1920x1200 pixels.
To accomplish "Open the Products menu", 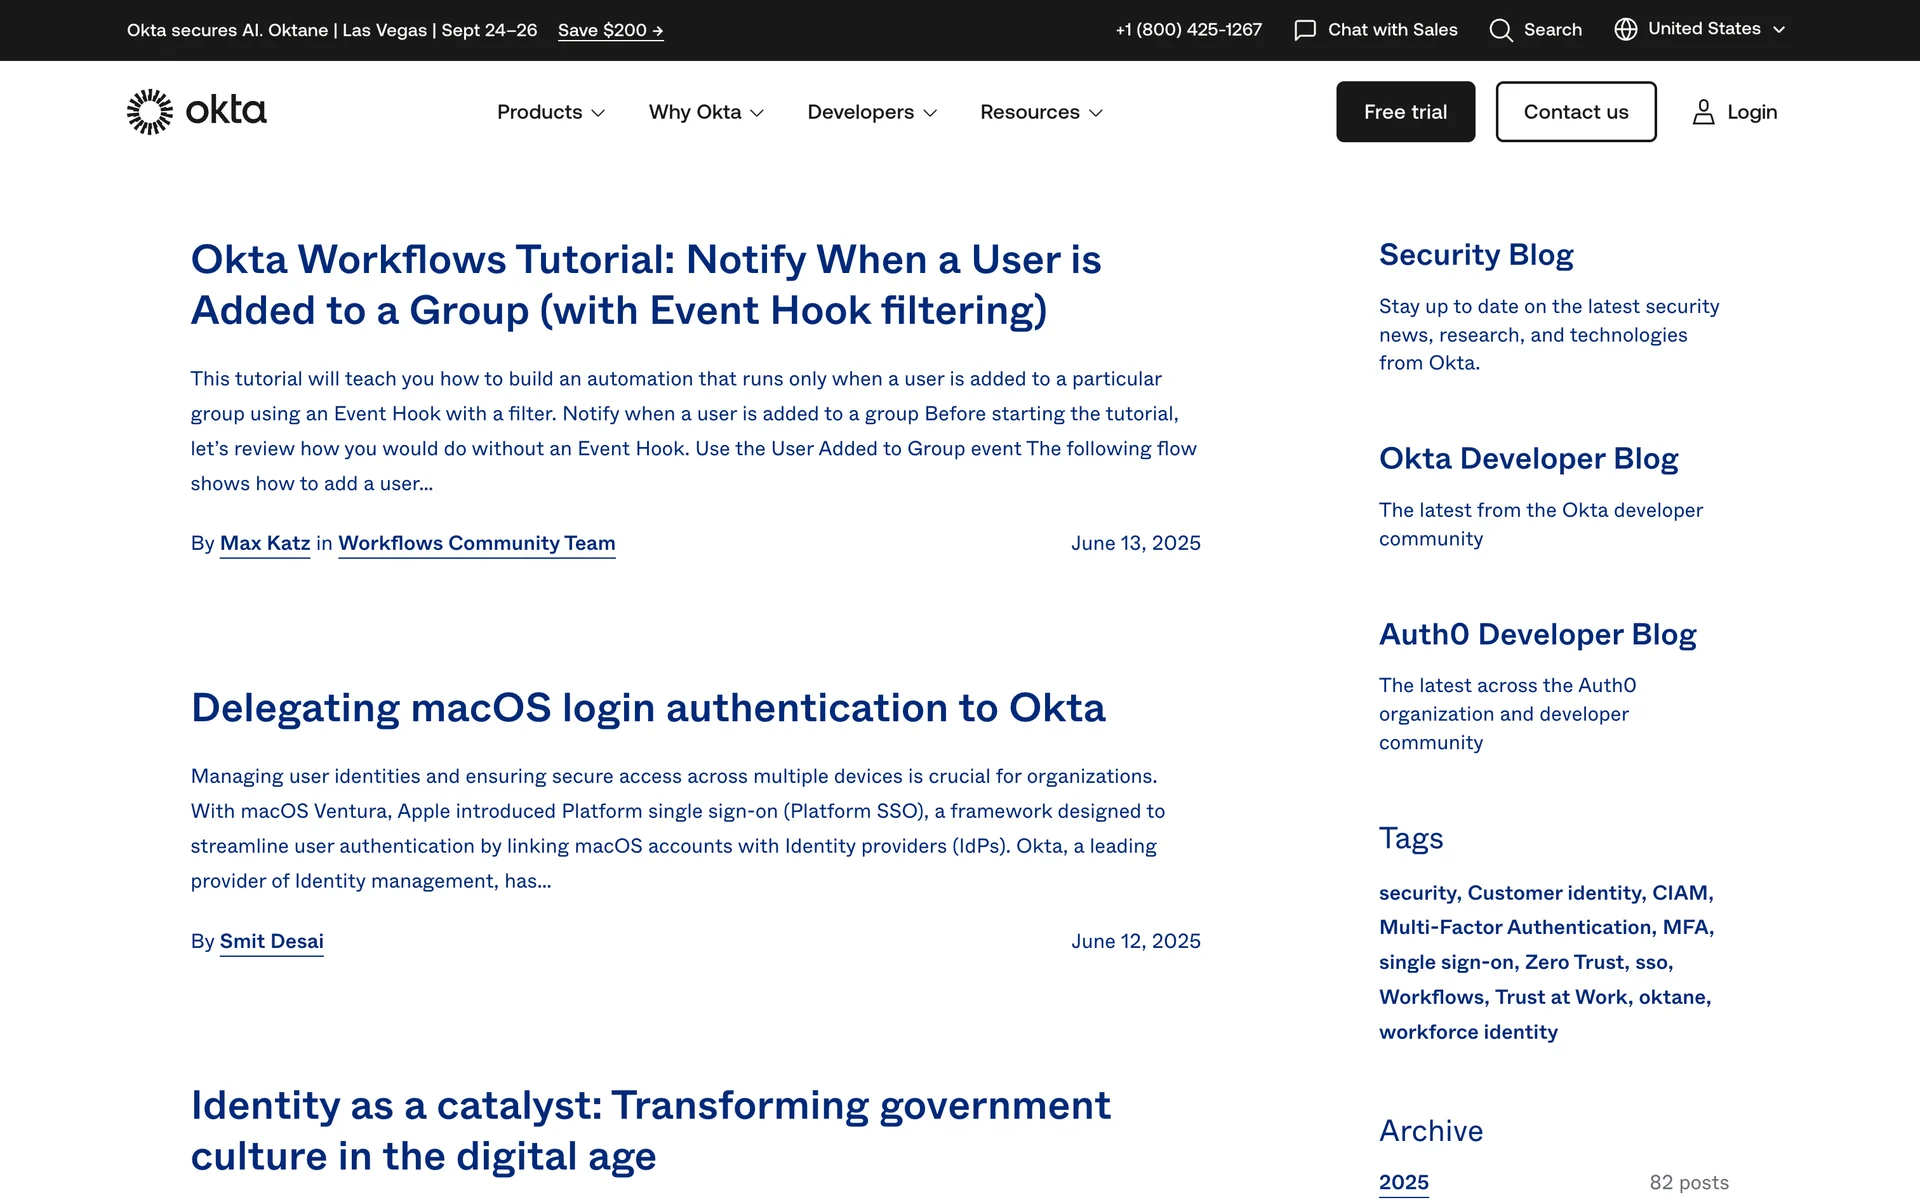I will (x=550, y=112).
